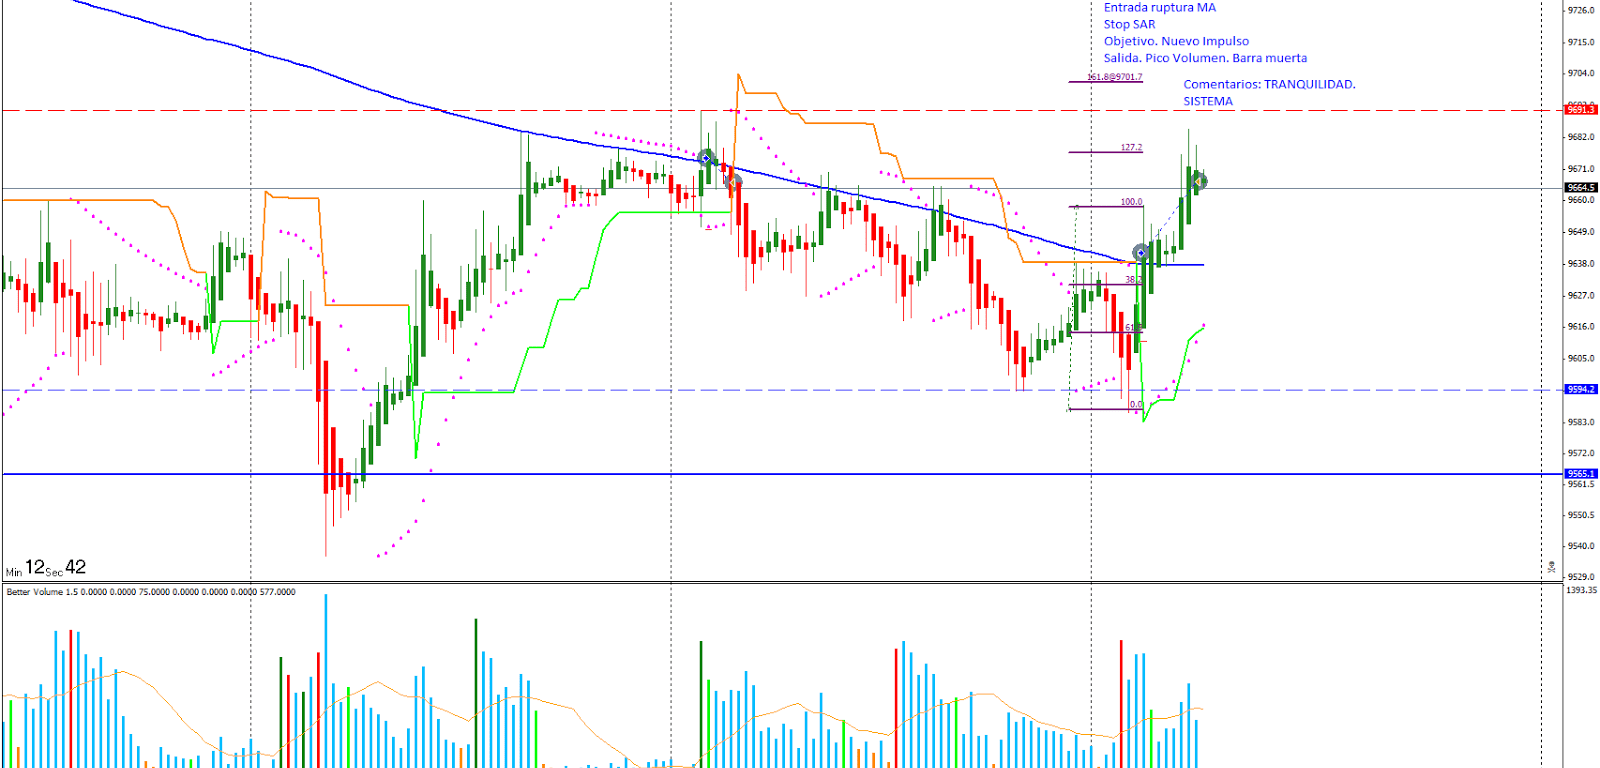Click the blue 9594.2 price label
This screenshot has width=1600, height=768.
tap(1580, 389)
